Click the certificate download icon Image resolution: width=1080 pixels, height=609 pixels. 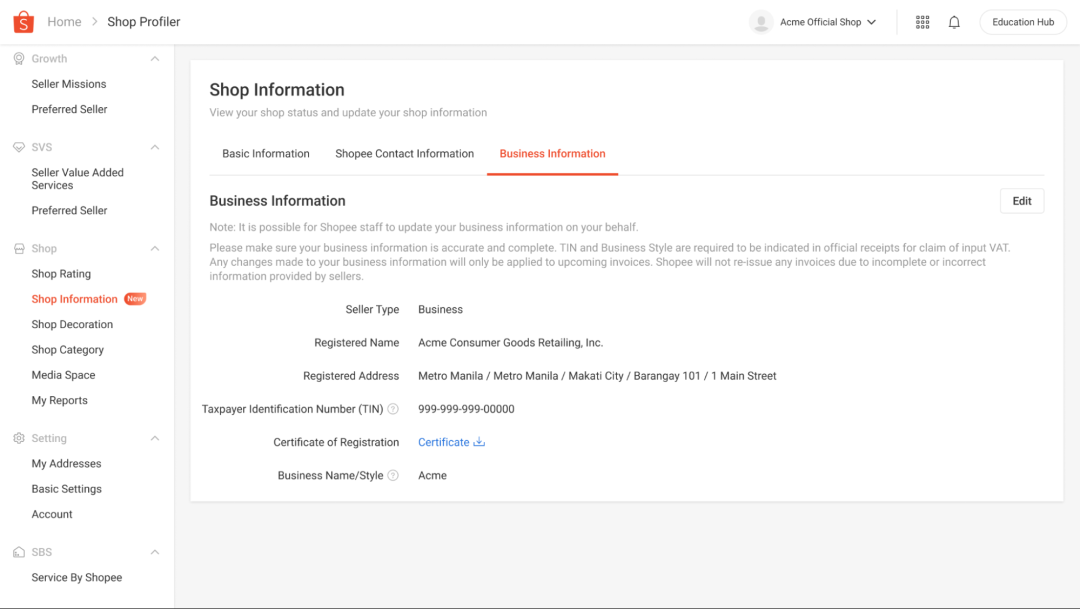click(x=479, y=442)
